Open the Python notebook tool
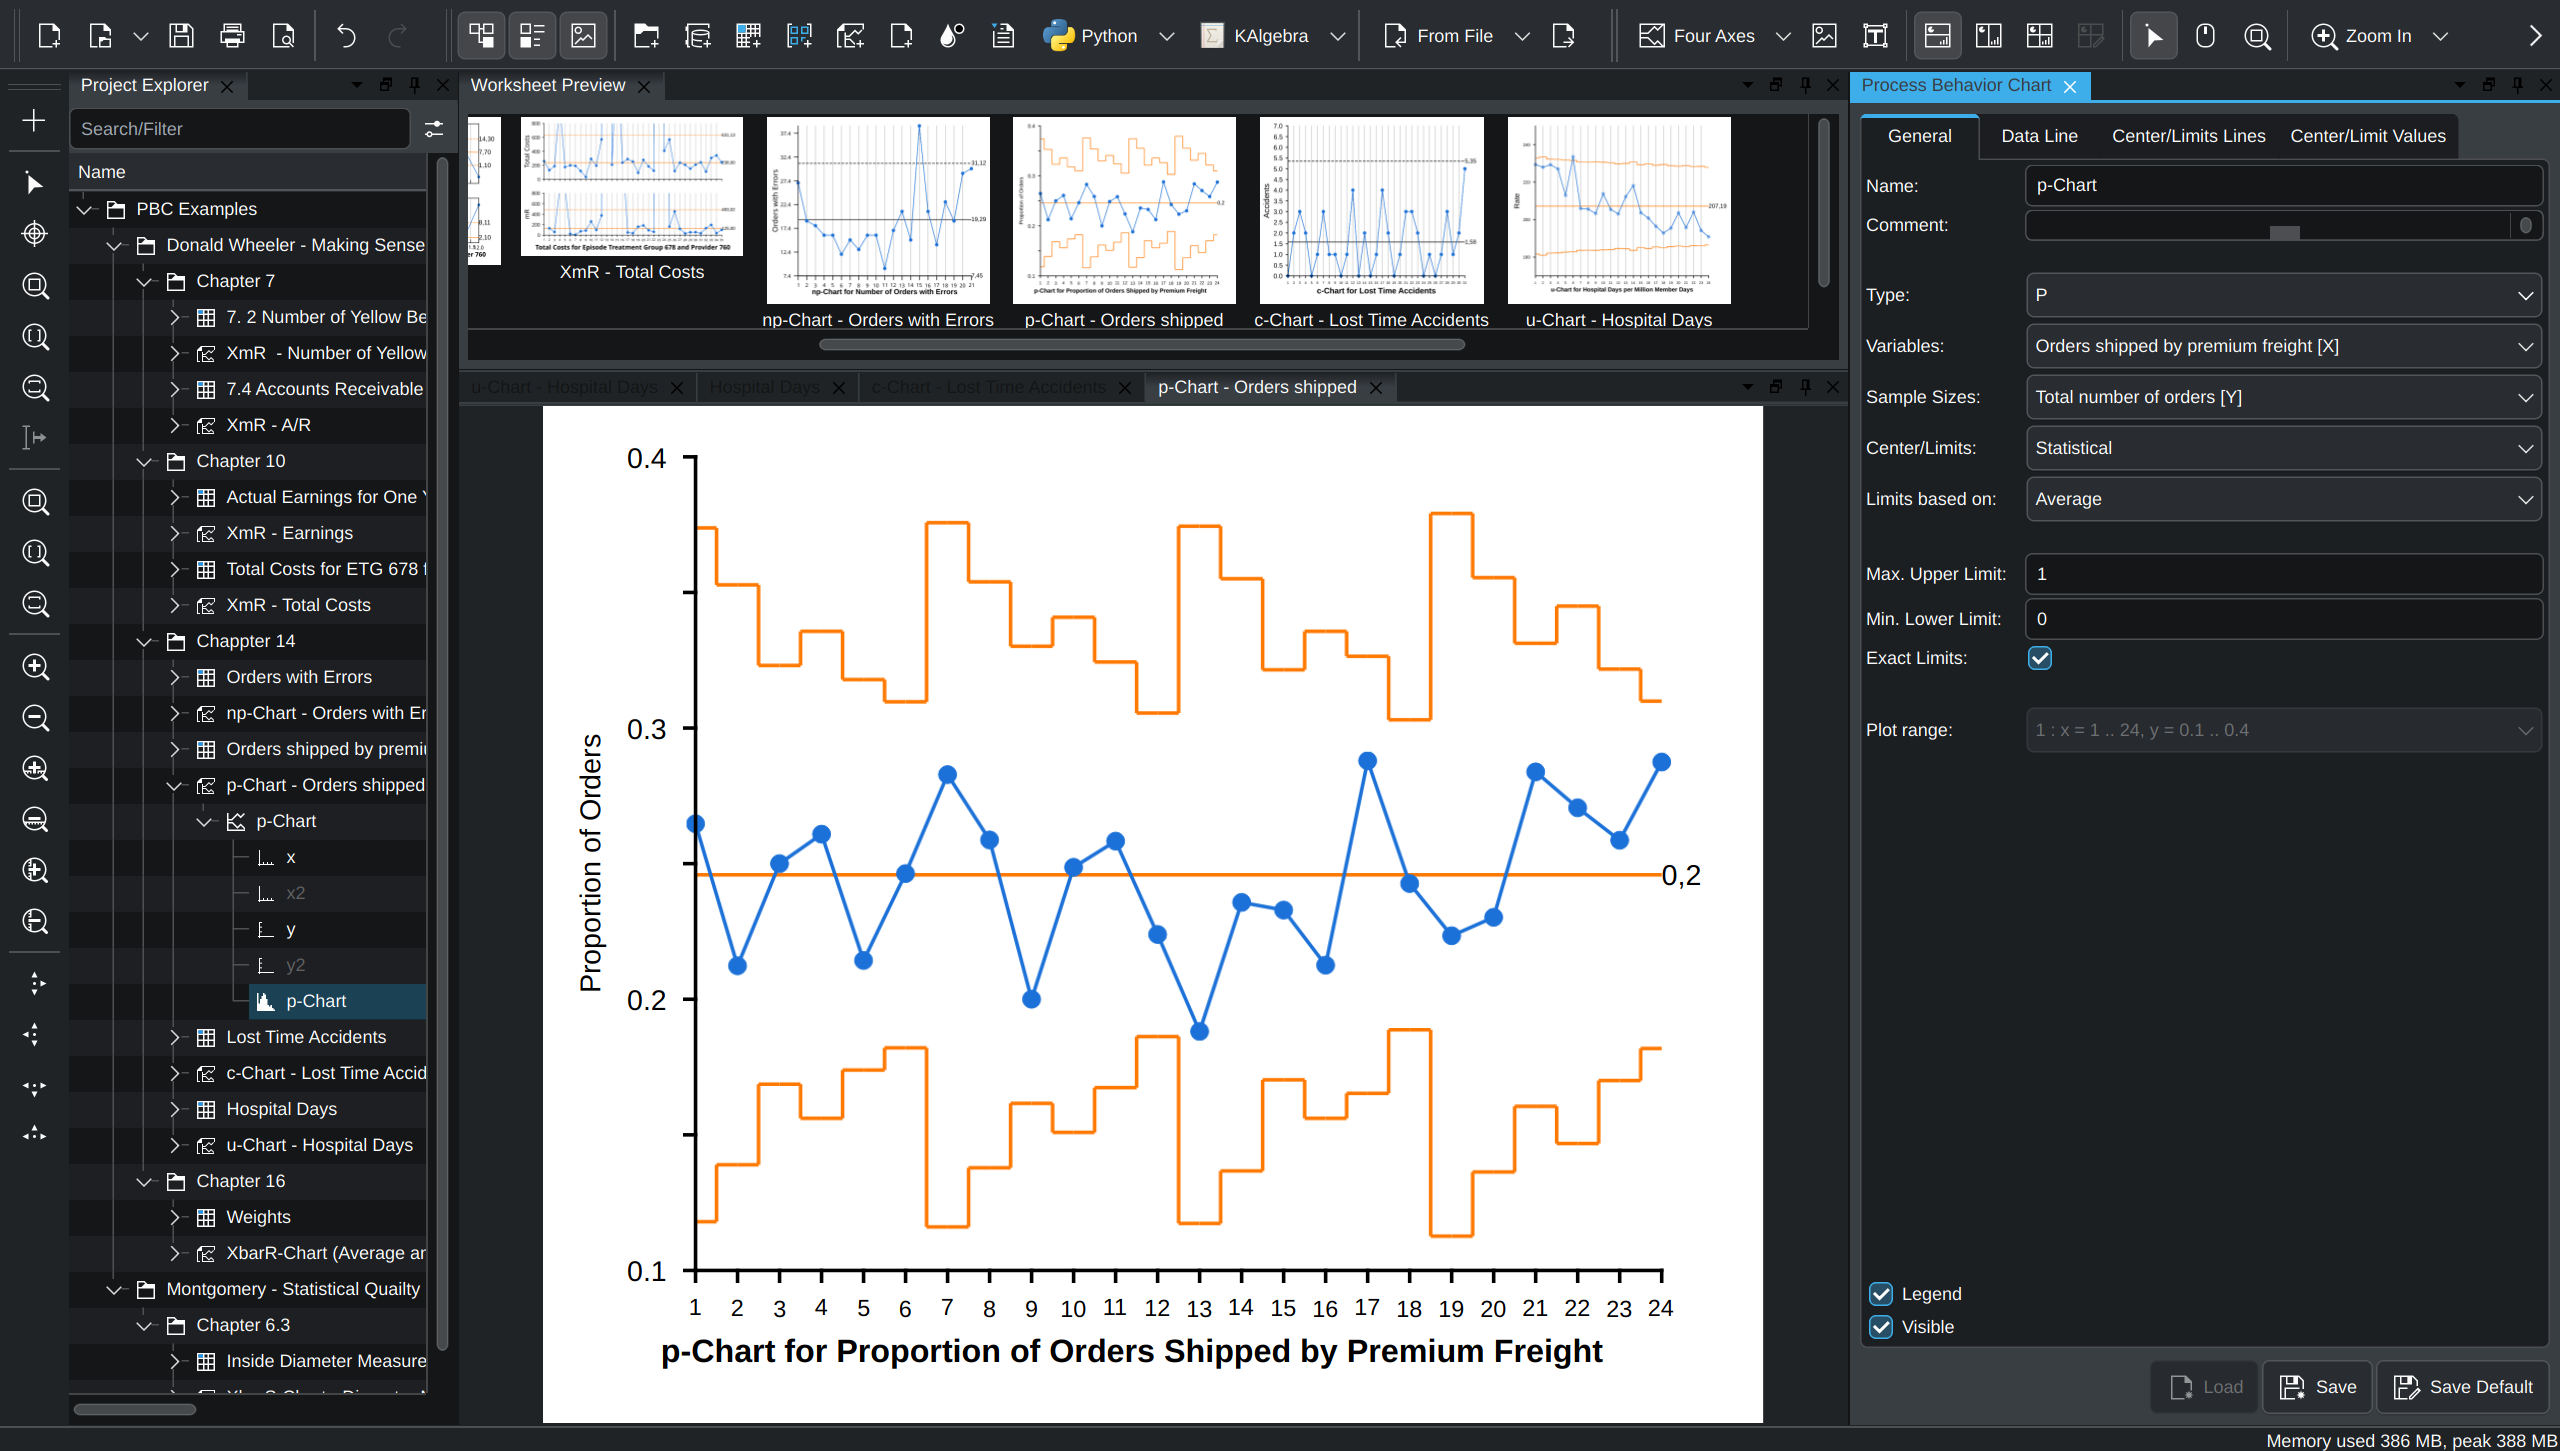The height and width of the screenshot is (1451, 2560). click(x=1091, y=36)
